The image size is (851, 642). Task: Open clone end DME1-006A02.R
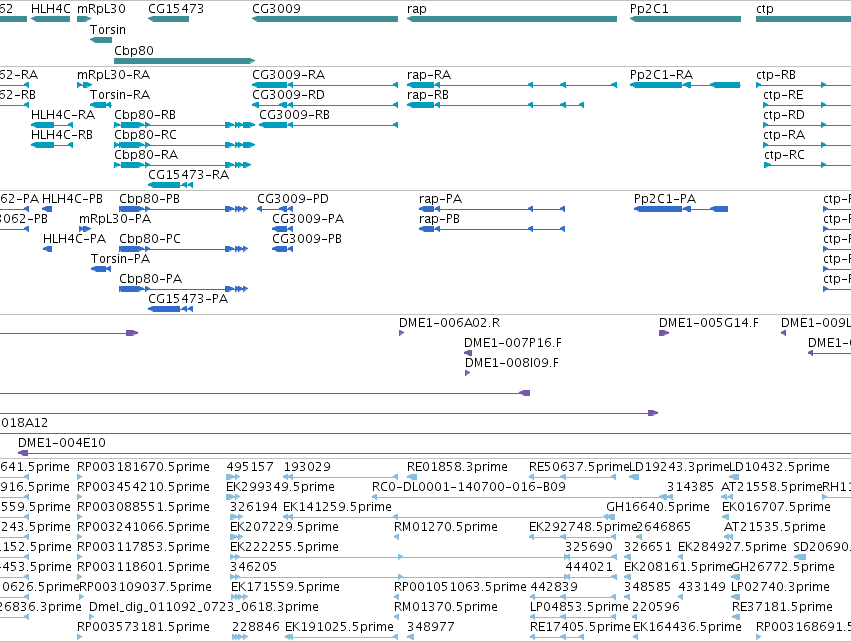449,323
